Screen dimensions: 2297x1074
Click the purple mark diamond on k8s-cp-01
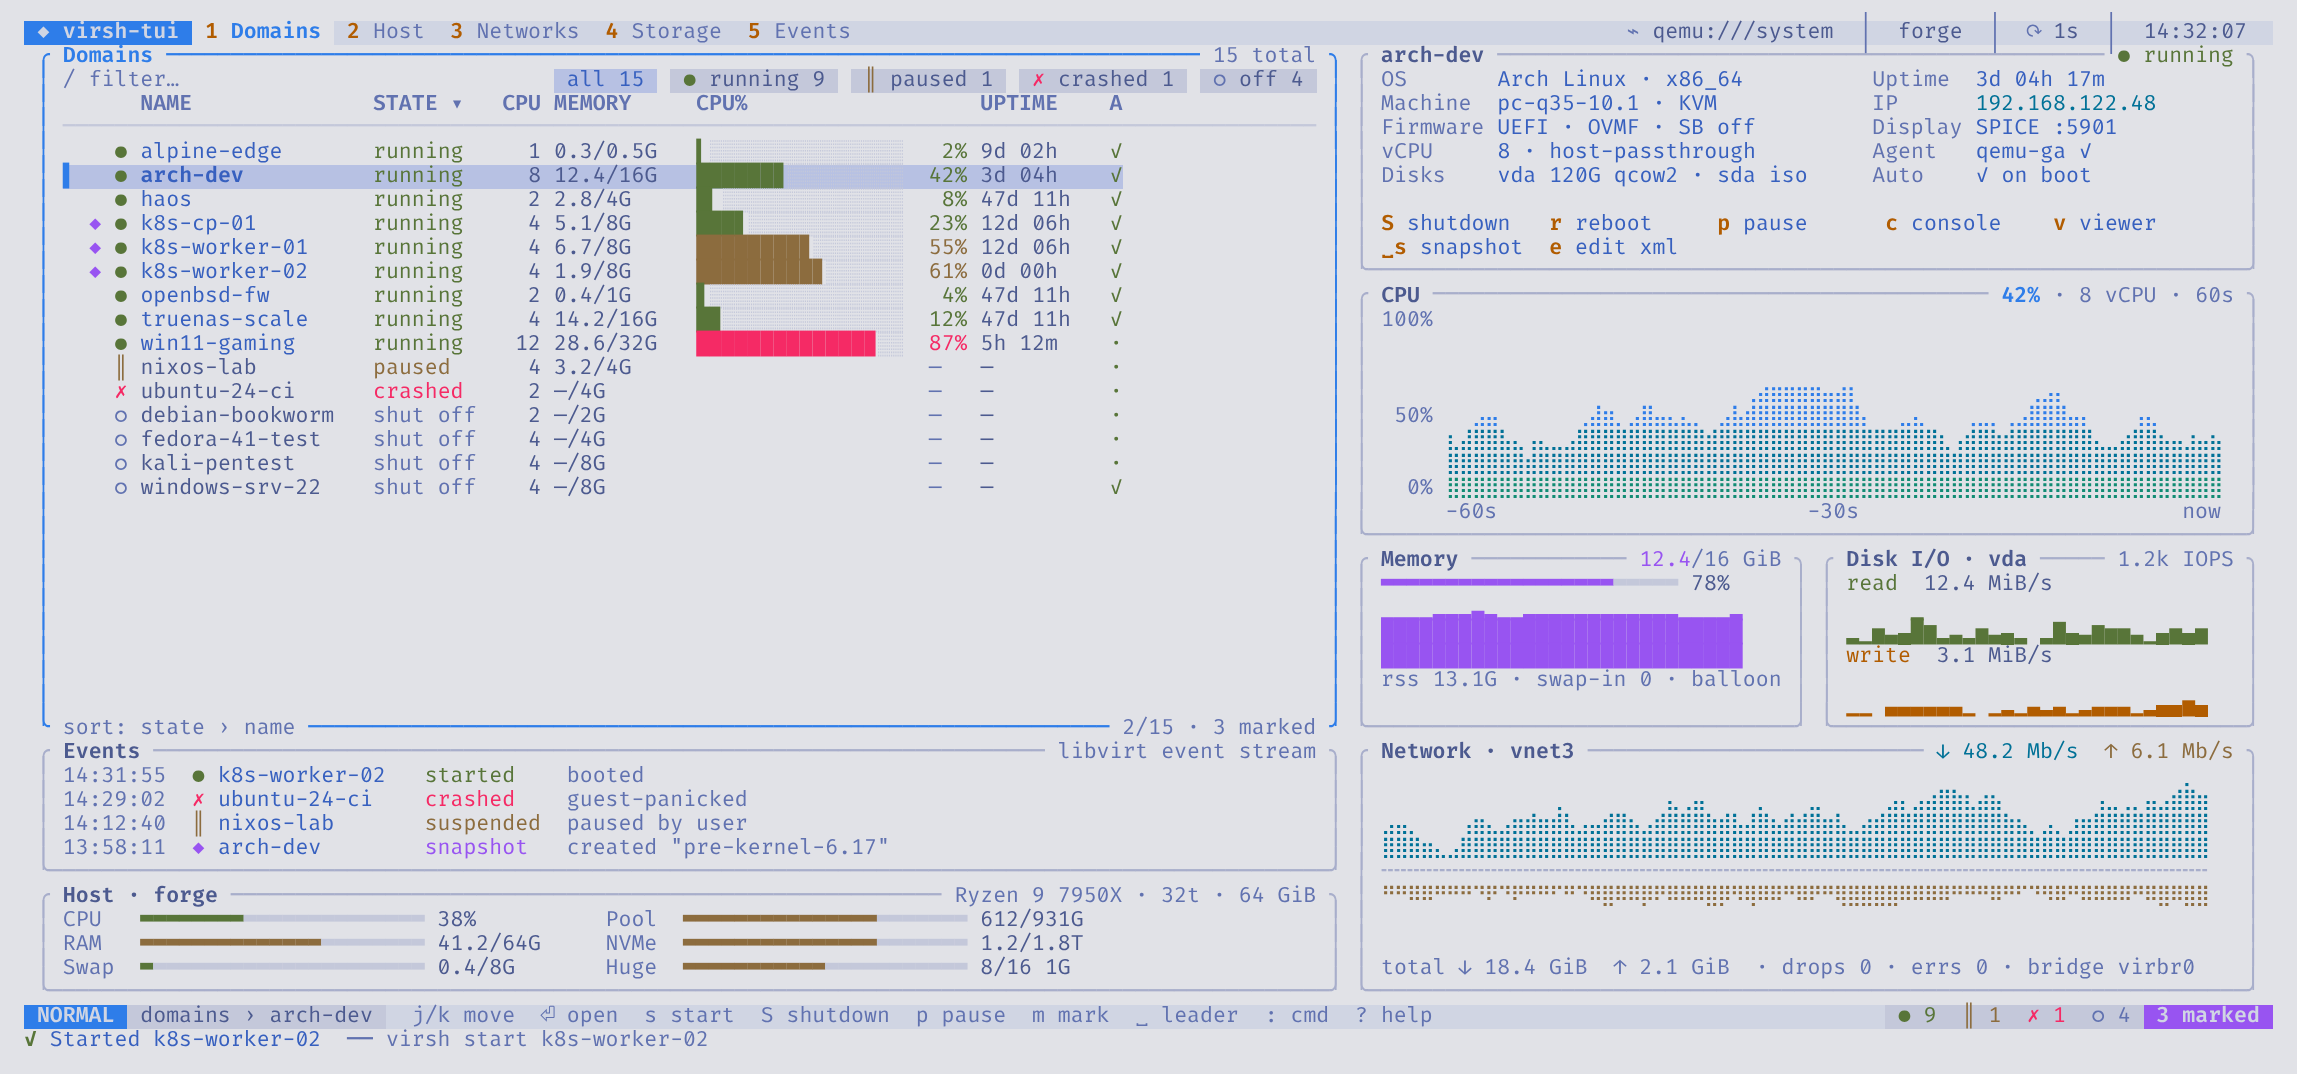coord(95,223)
